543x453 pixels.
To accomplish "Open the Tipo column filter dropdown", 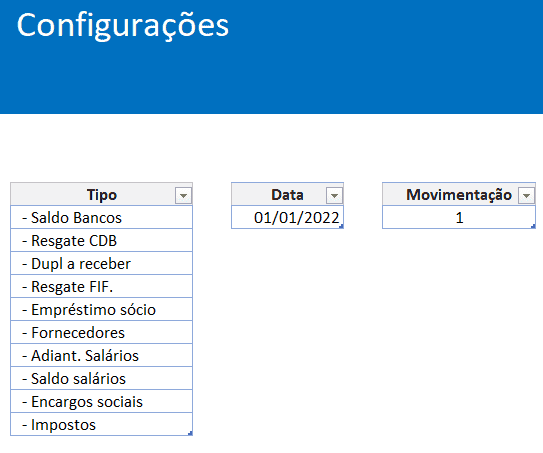I will pos(183,196).
